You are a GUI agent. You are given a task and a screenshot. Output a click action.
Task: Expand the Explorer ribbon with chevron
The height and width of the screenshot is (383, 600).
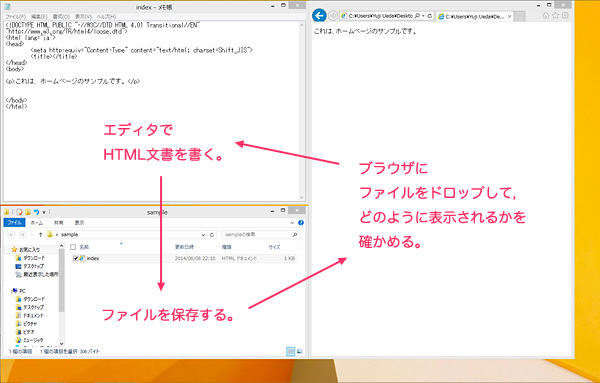292,223
